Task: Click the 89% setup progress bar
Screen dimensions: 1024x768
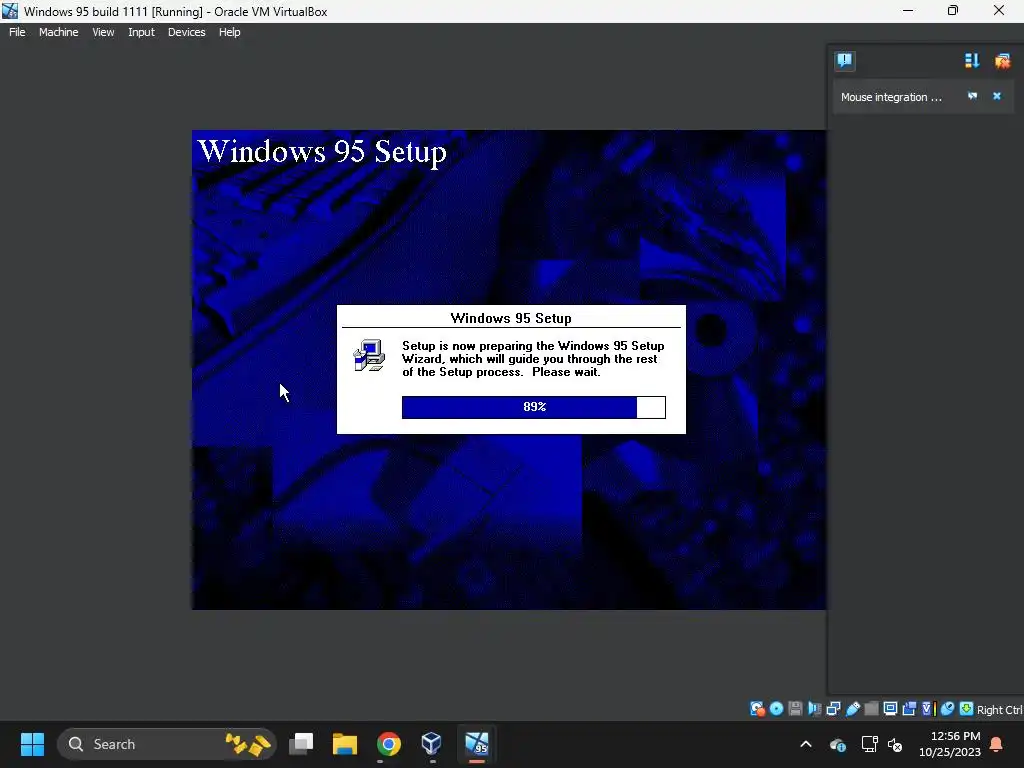Action: coord(534,407)
